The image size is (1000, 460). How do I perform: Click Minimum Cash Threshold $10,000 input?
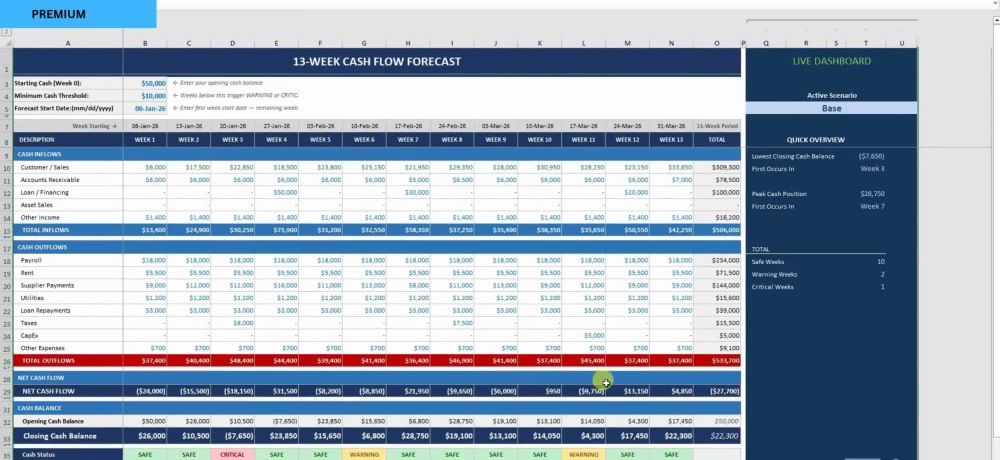[x=145, y=96]
